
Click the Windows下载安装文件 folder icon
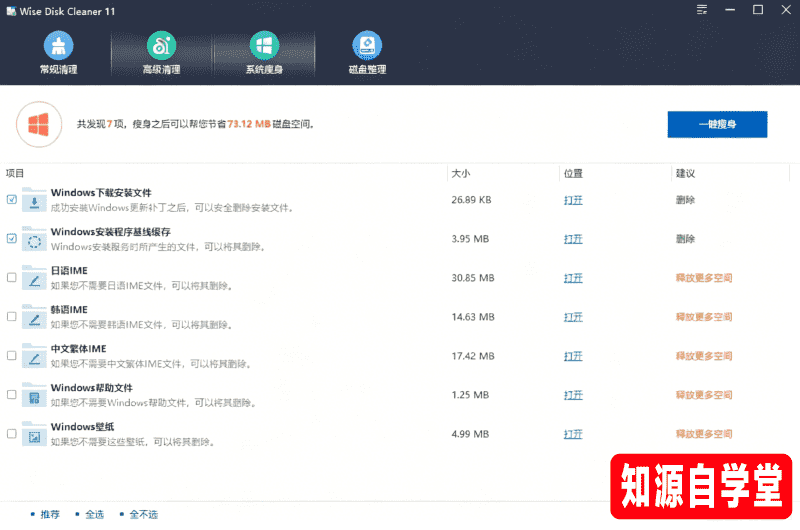click(34, 200)
